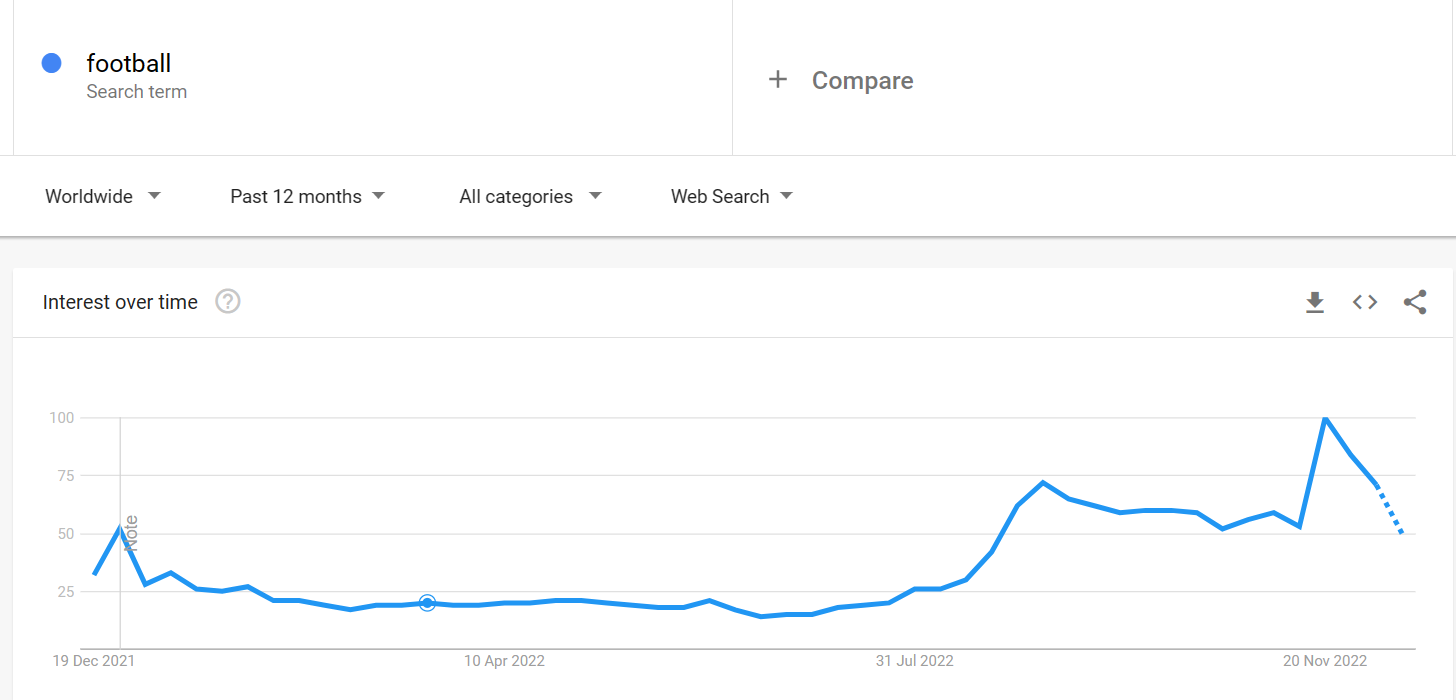This screenshot has height=700, width=1456.
Task: Click the dotted forecast line at chart end
Action: (x=1390, y=510)
